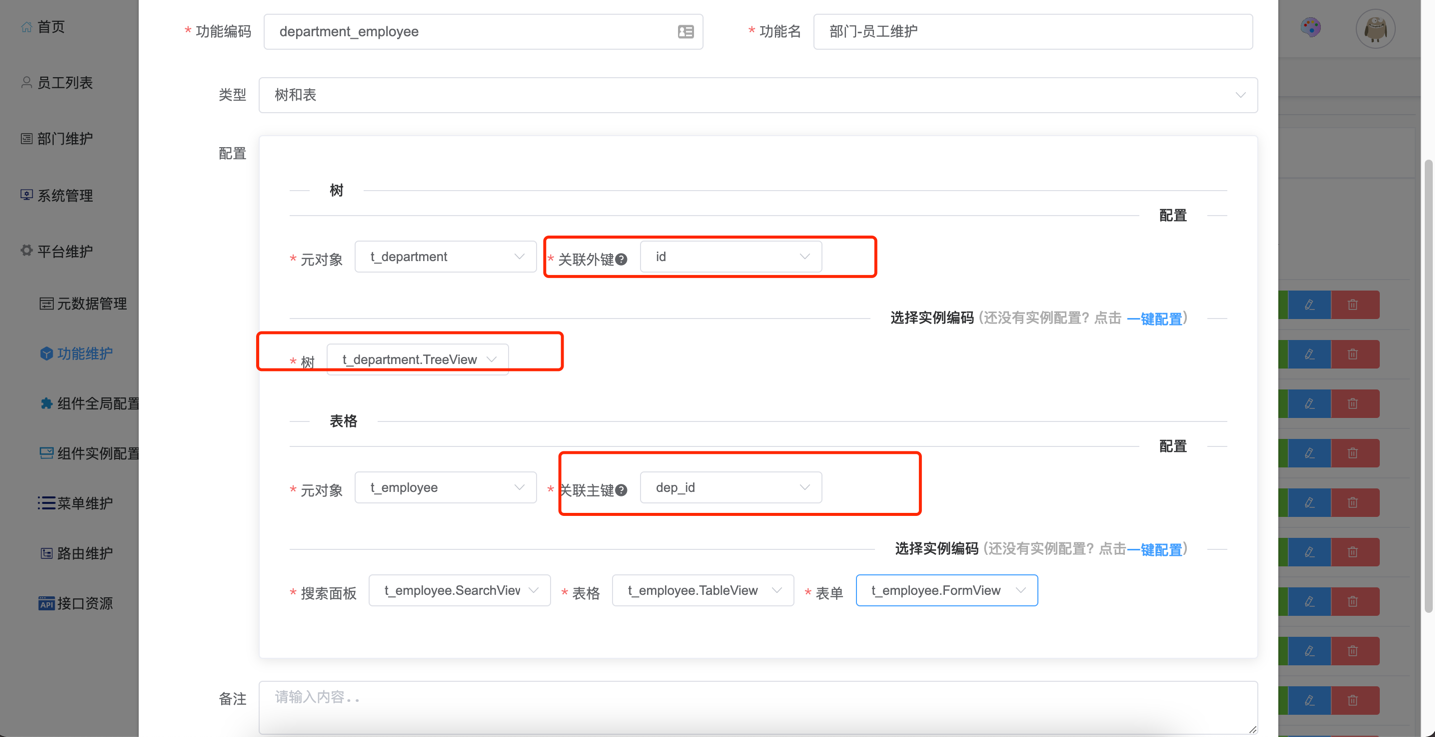Click the 功能名 text input field
The width and height of the screenshot is (1435, 737).
pyautogui.click(x=1032, y=32)
